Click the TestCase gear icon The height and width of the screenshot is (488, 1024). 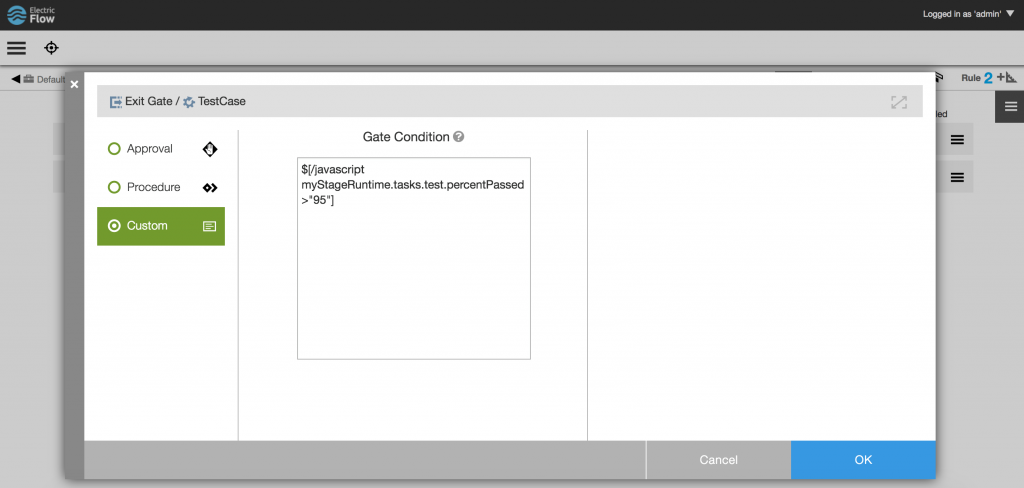click(189, 102)
